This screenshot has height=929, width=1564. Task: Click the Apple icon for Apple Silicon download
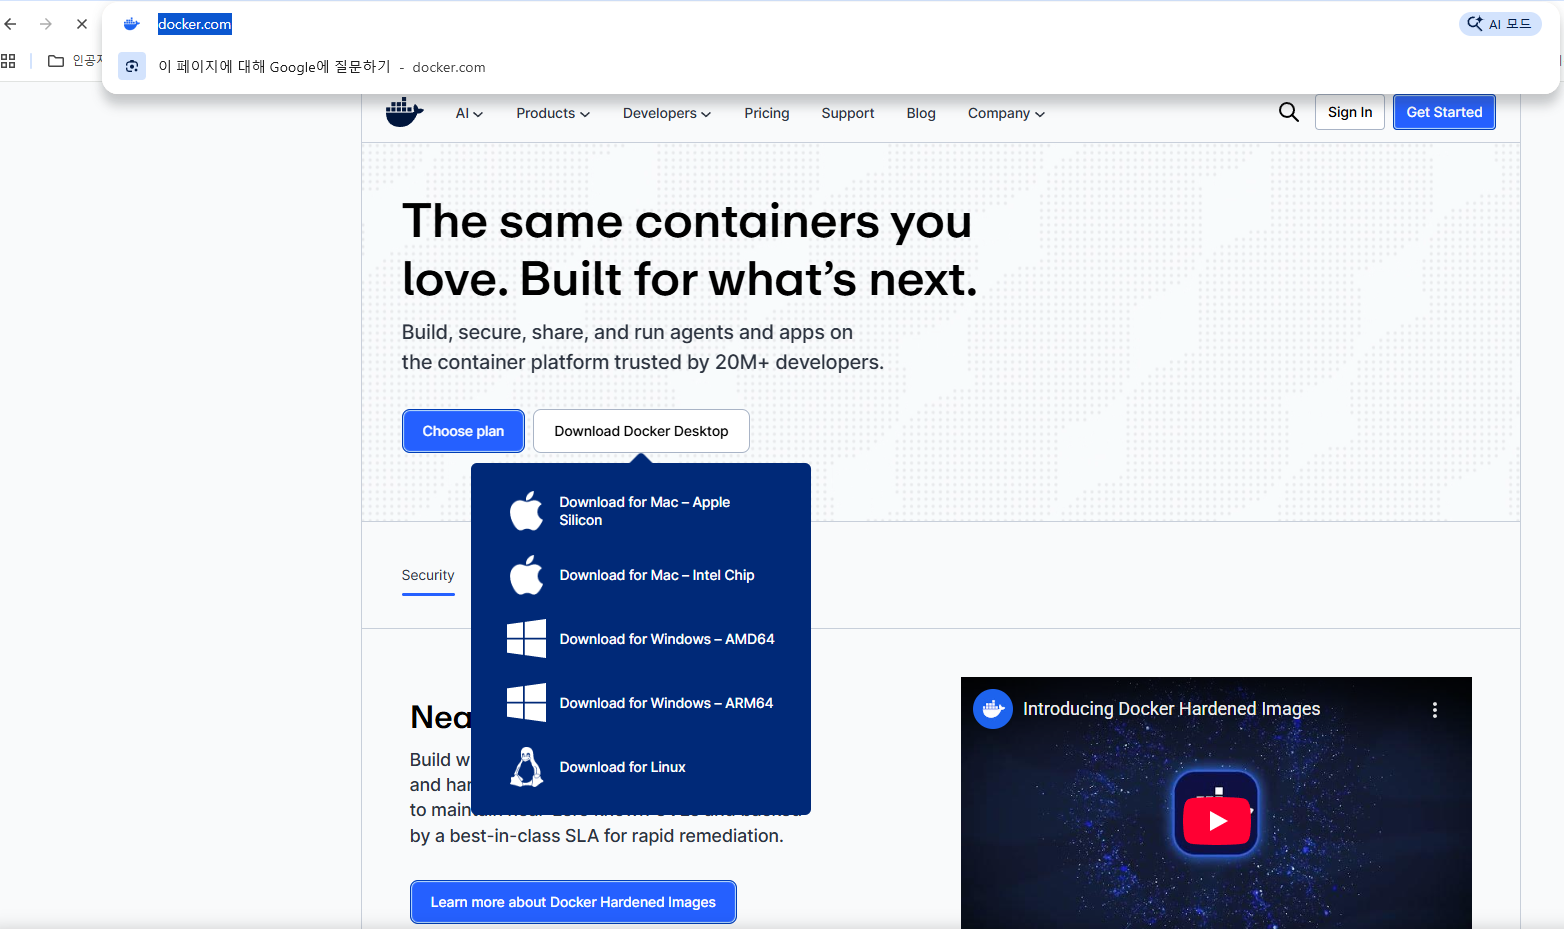pos(526,511)
